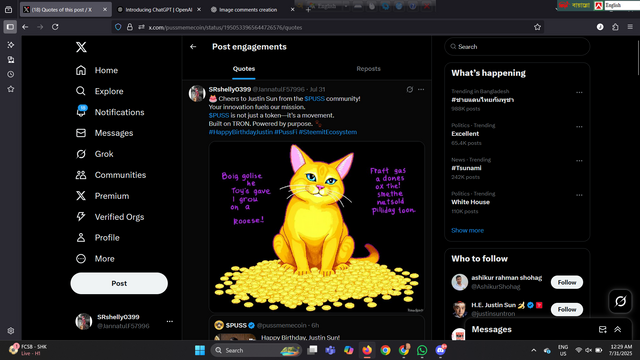Follow ashikur rahman shohag
The height and width of the screenshot is (360, 640).
pyautogui.click(x=567, y=282)
